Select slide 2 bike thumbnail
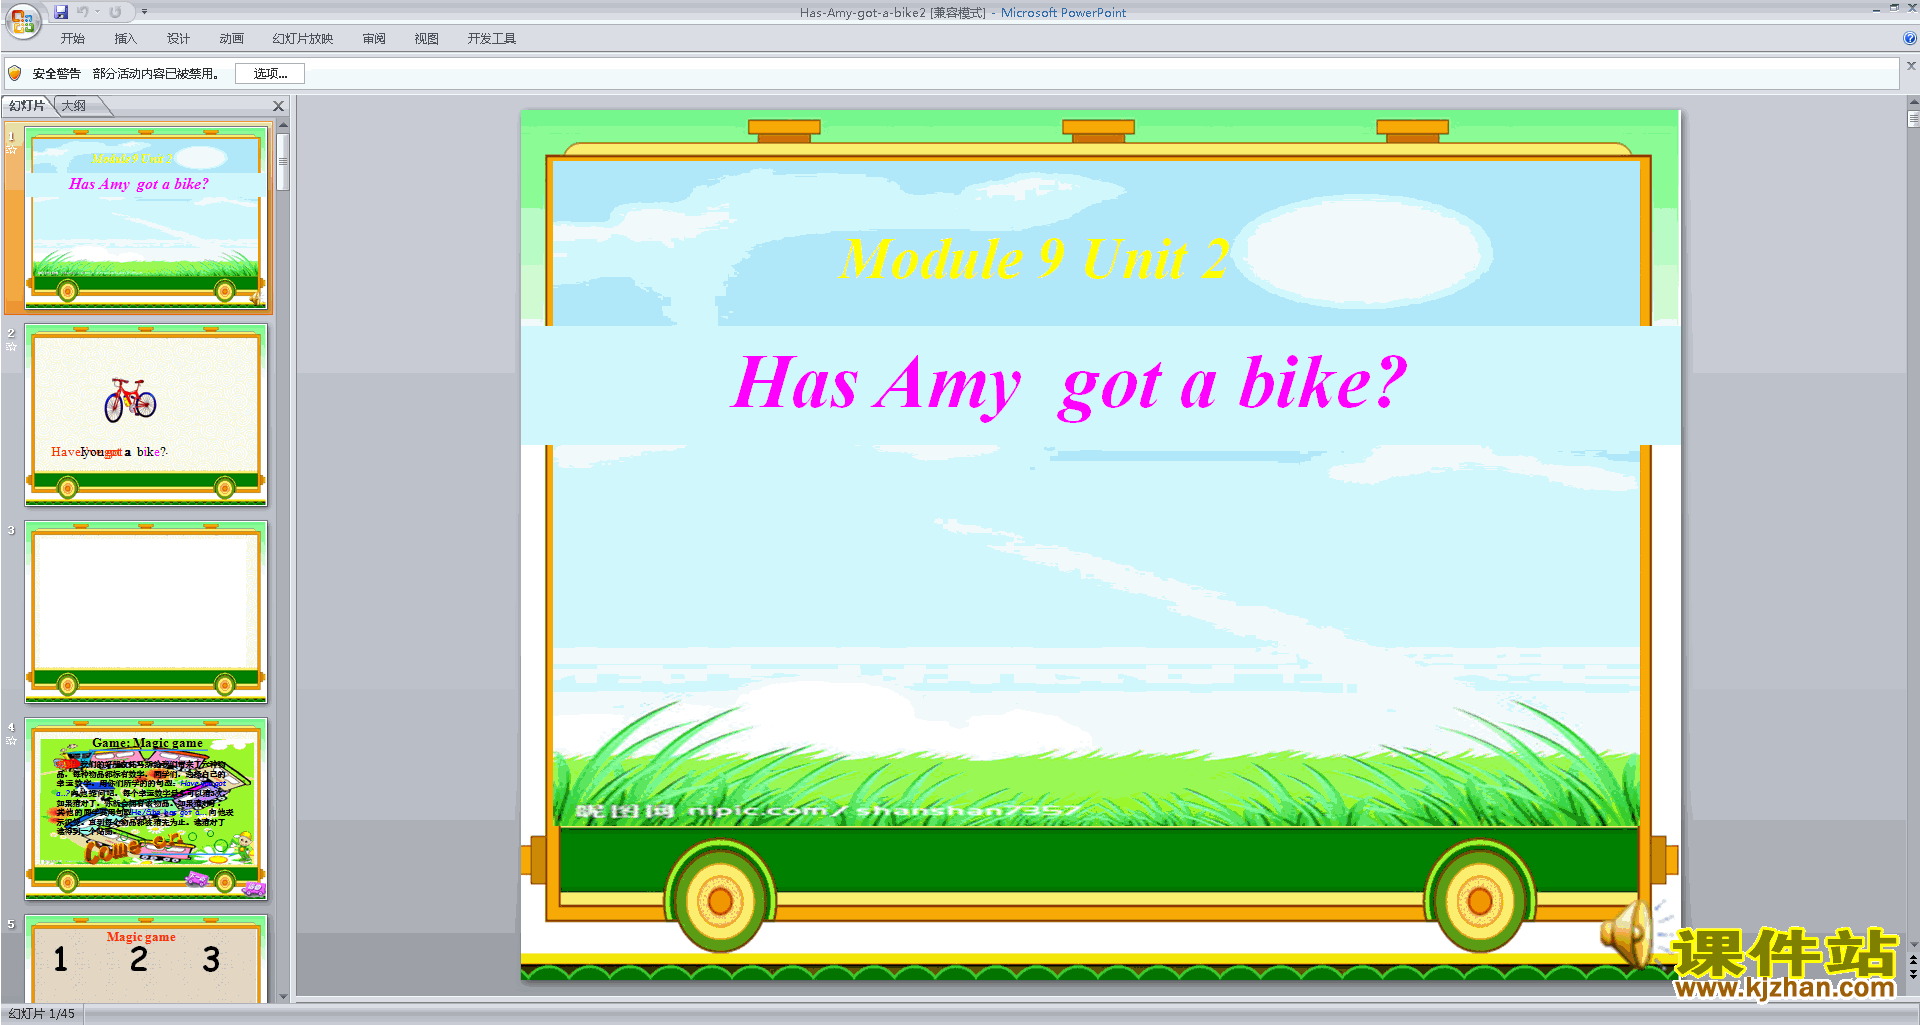The width and height of the screenshot is (1920, 1025). [x=146, y=414]
